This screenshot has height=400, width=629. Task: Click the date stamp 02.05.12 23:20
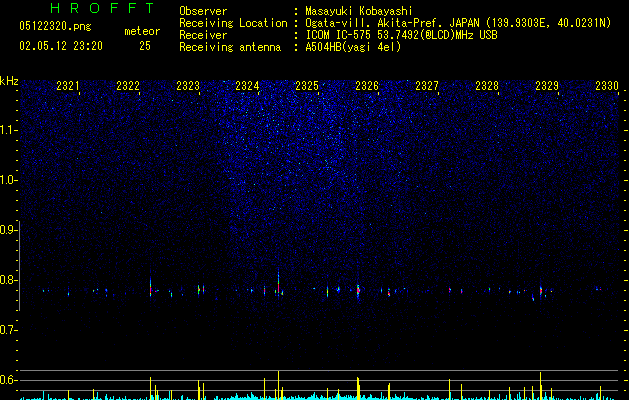(x=61, y=46)
